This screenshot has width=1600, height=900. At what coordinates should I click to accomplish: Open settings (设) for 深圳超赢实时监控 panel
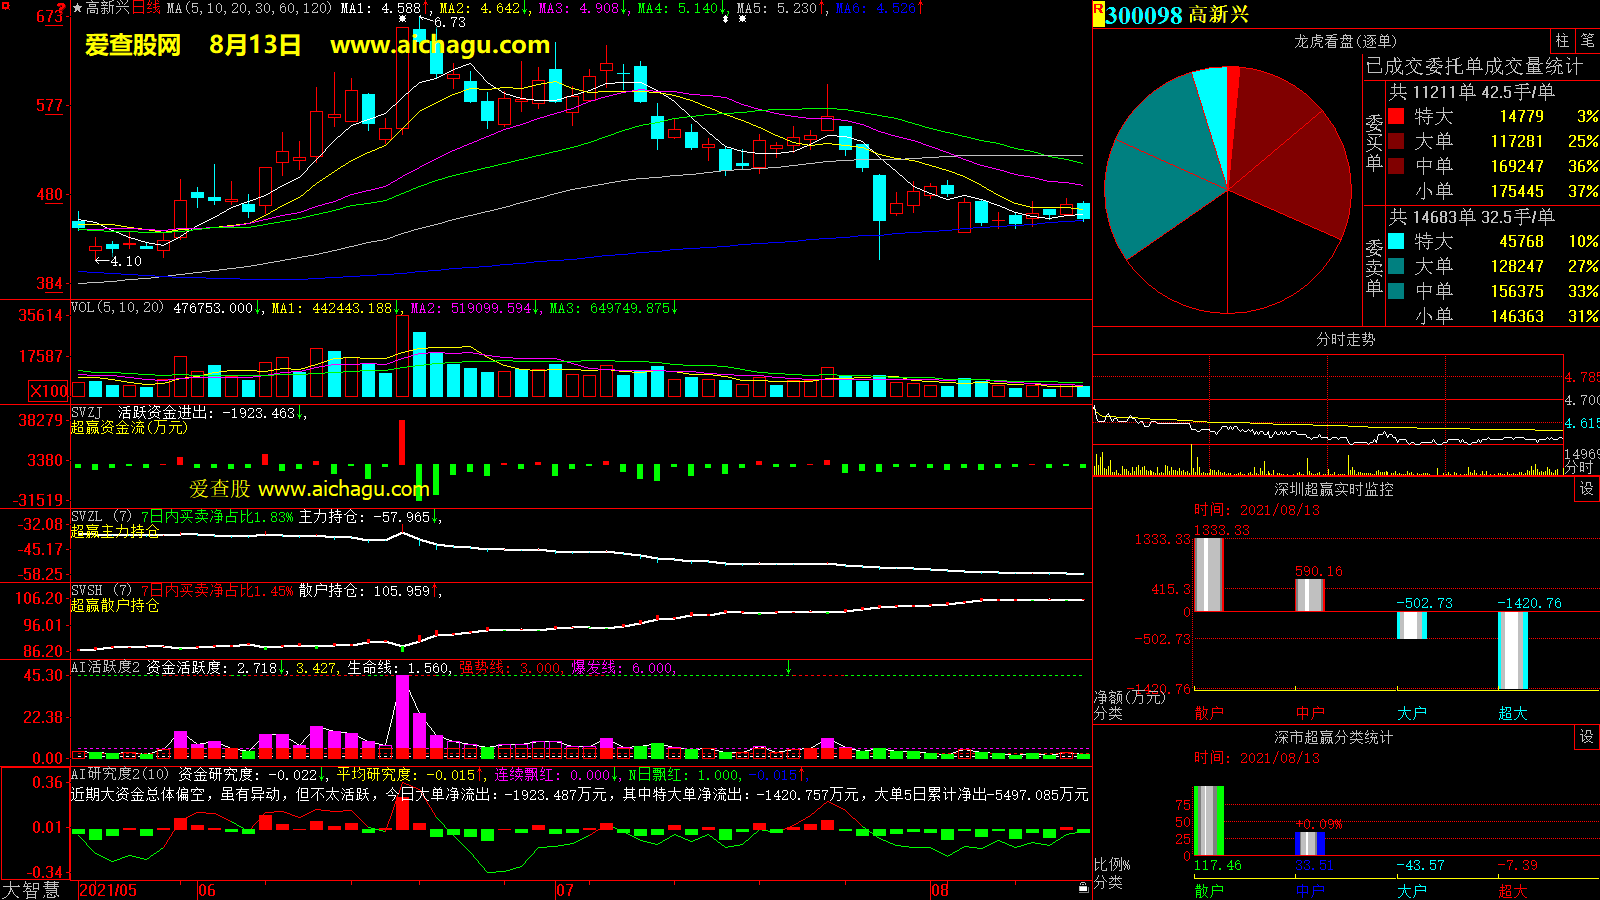[1586, 489]
